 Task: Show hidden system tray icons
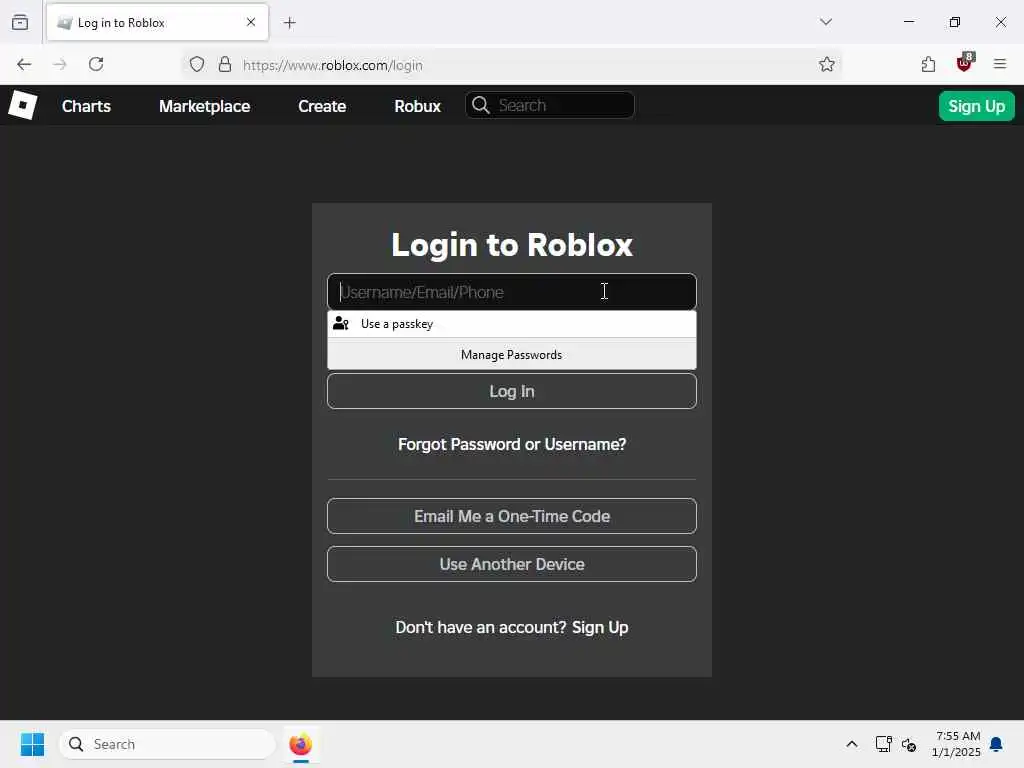tap(852, 744)
